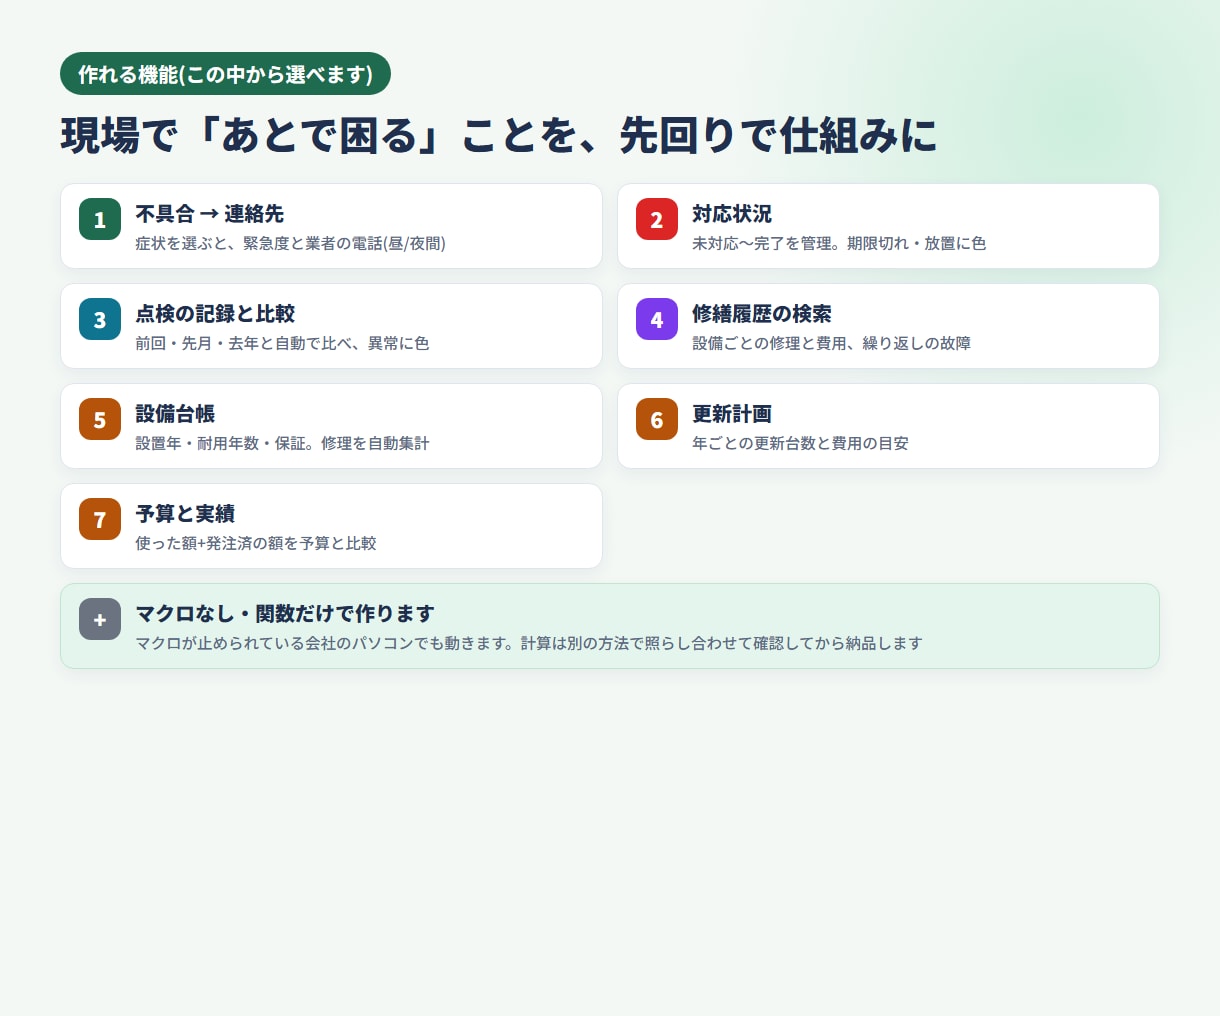Click the orange number 6 badge
Screen dimensions: 1220x1016
tap(657, 420)
